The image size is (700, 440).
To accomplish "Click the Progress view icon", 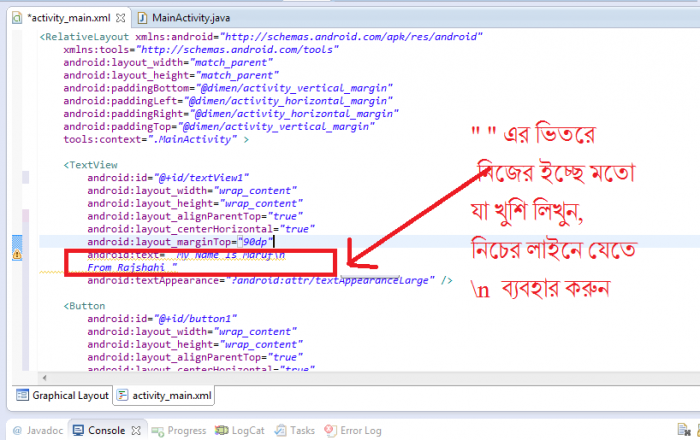I will (157, 431).
